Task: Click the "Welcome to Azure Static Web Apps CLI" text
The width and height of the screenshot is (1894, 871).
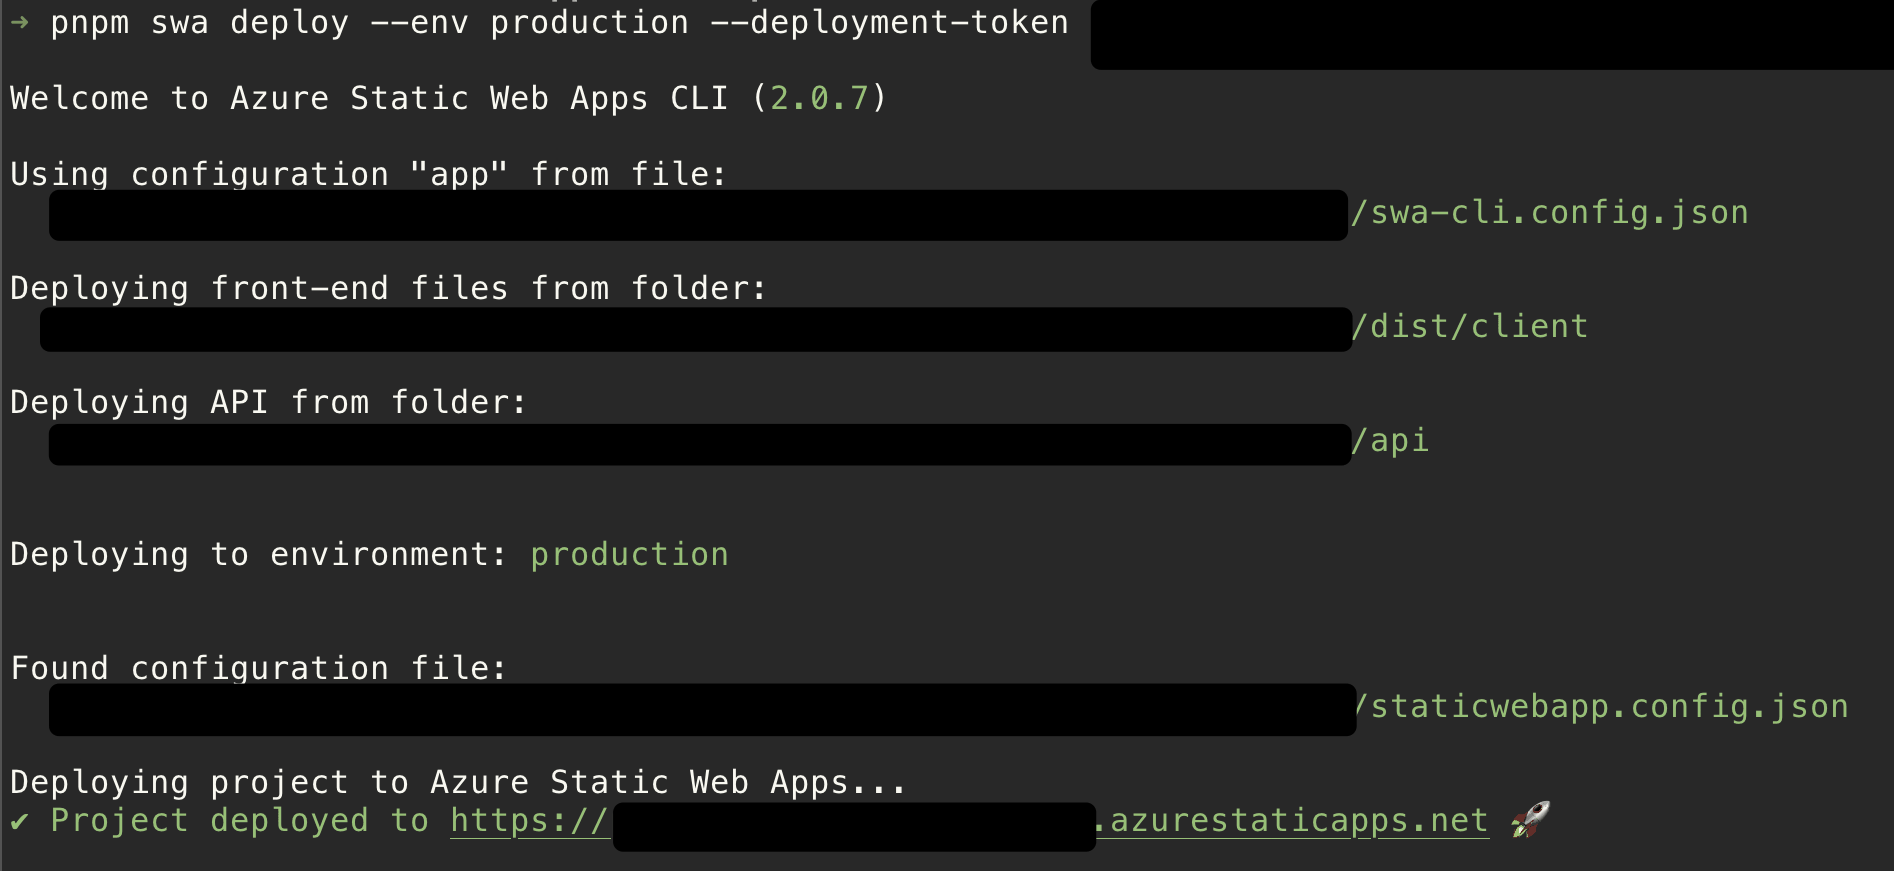Action: point(369,99)
